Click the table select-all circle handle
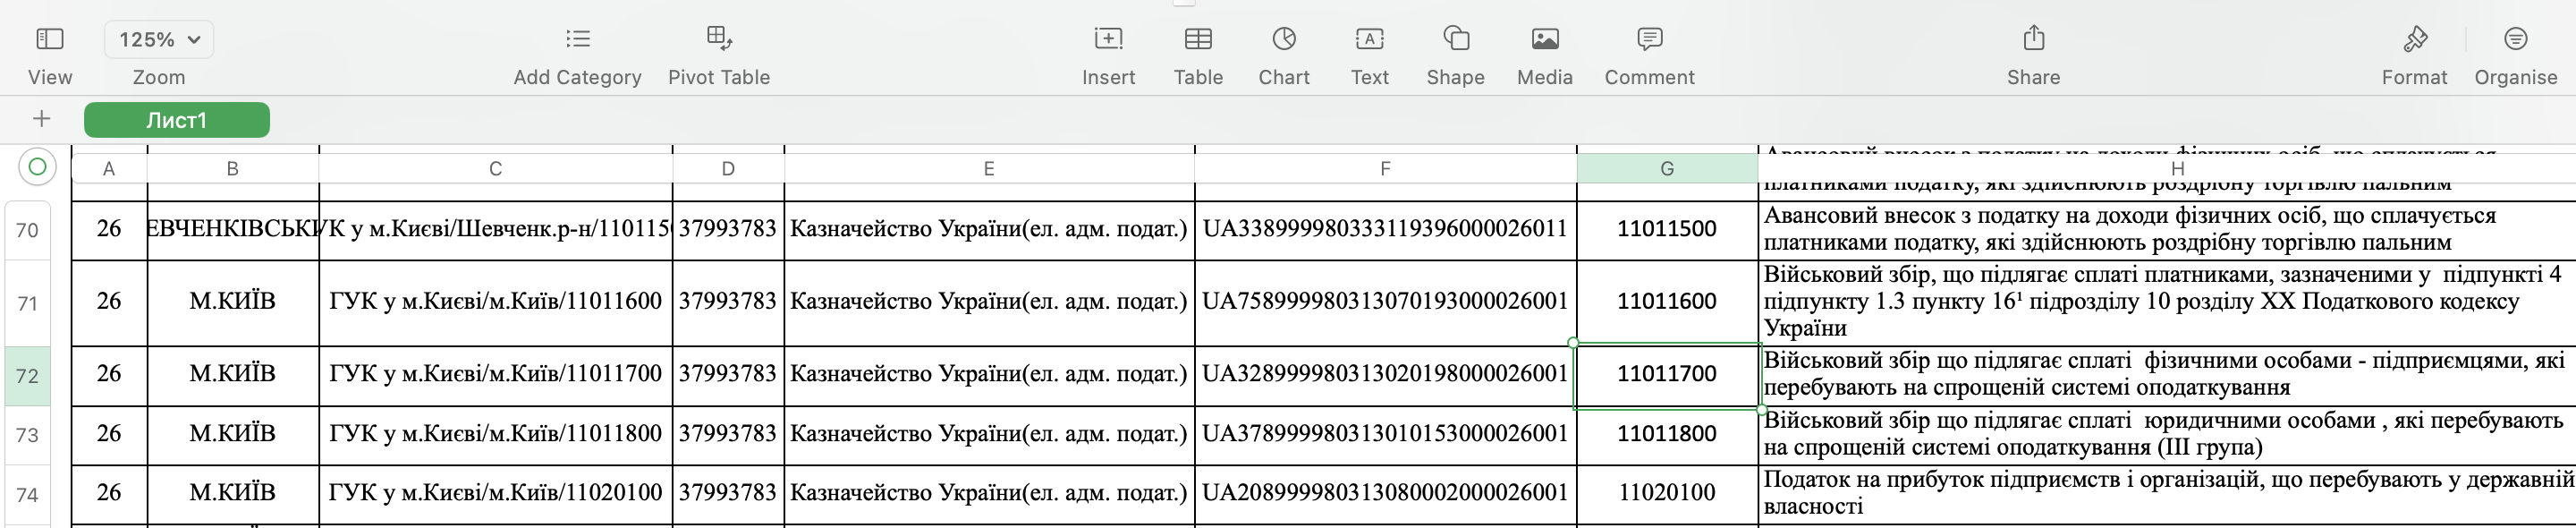Screen dimensions: 2576x528 [37, 167]
